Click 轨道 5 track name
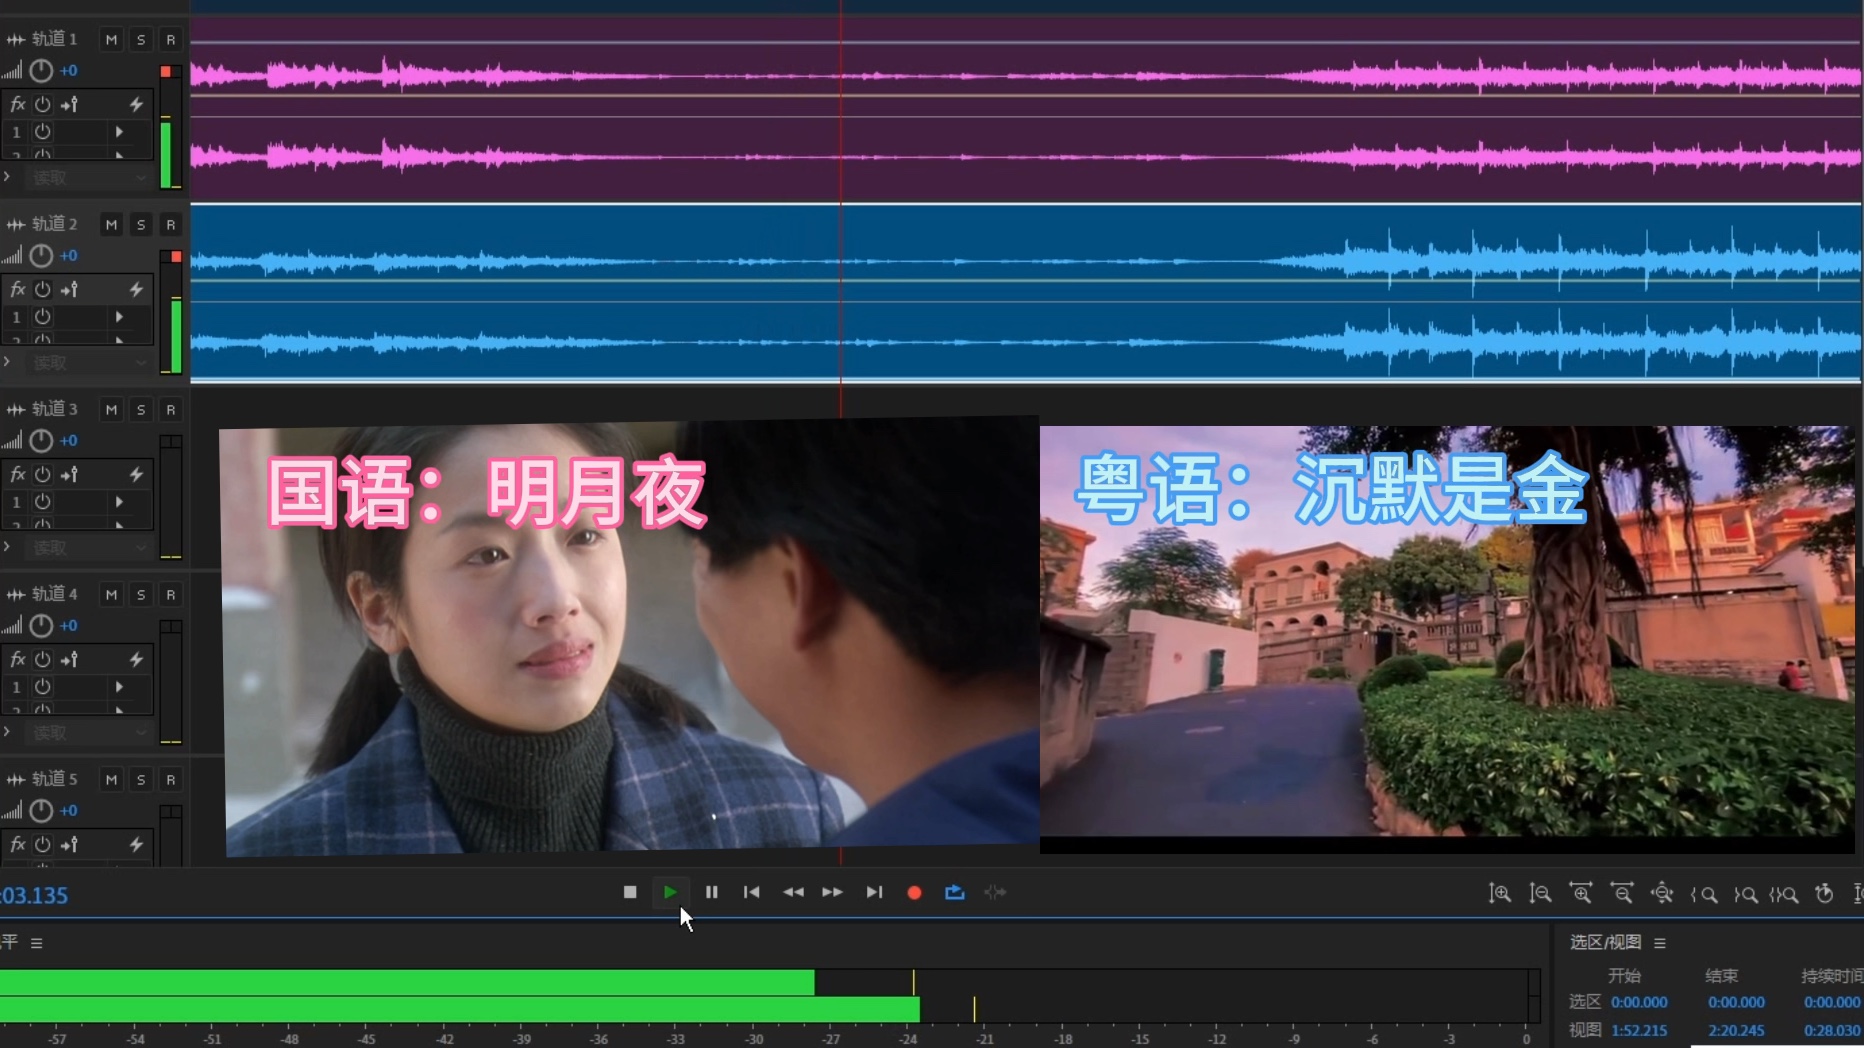 [54, 779]
